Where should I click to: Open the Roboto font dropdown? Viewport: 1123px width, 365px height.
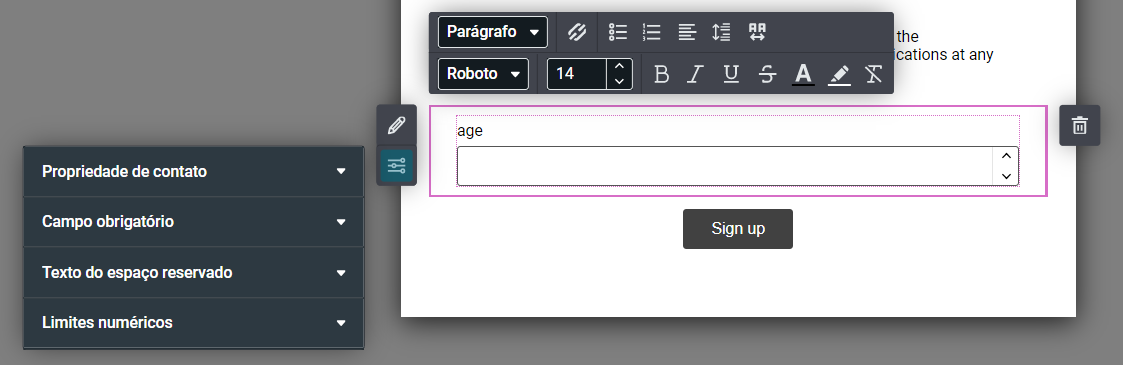(483, 74)
